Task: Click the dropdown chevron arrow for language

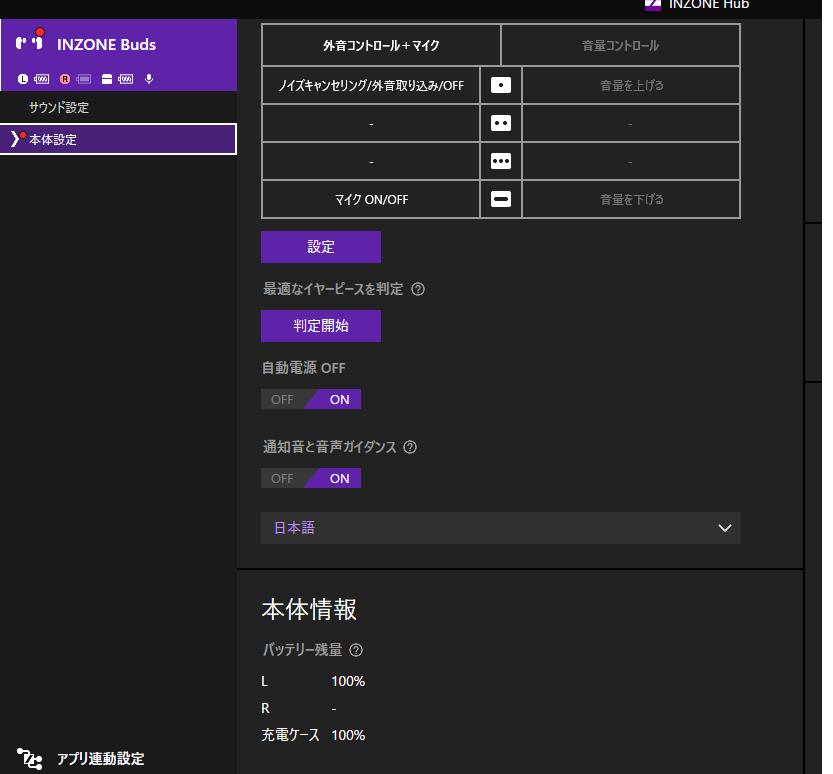Action: click(725, 528)
